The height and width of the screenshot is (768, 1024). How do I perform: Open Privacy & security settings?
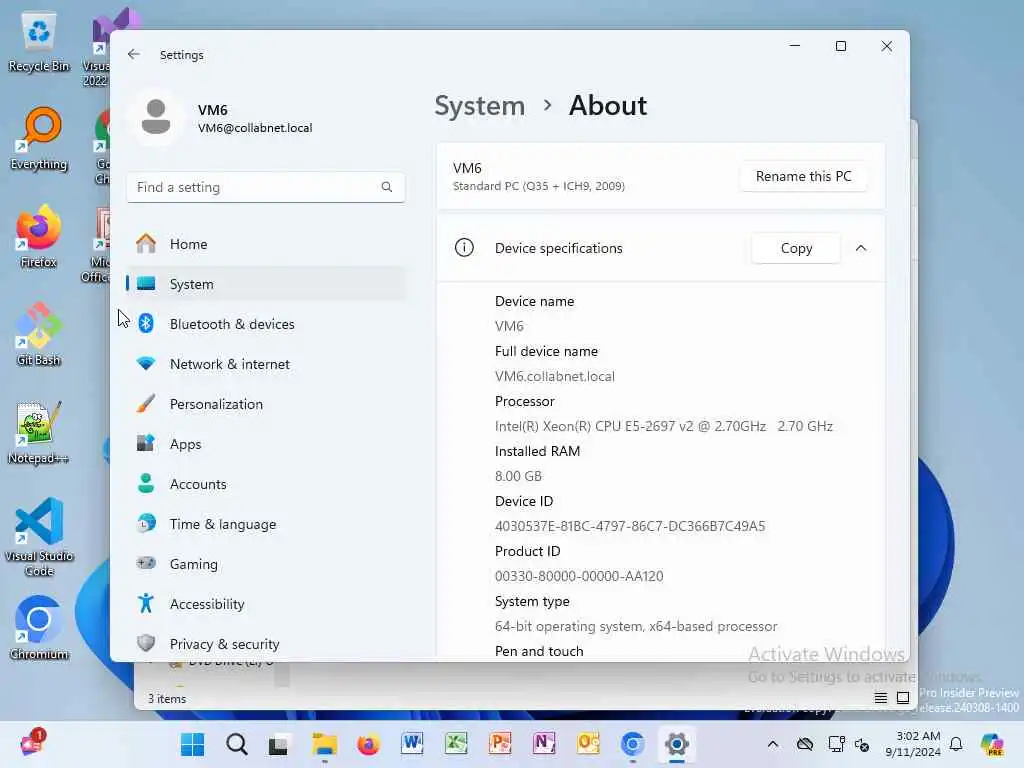(x=266, y=644)
